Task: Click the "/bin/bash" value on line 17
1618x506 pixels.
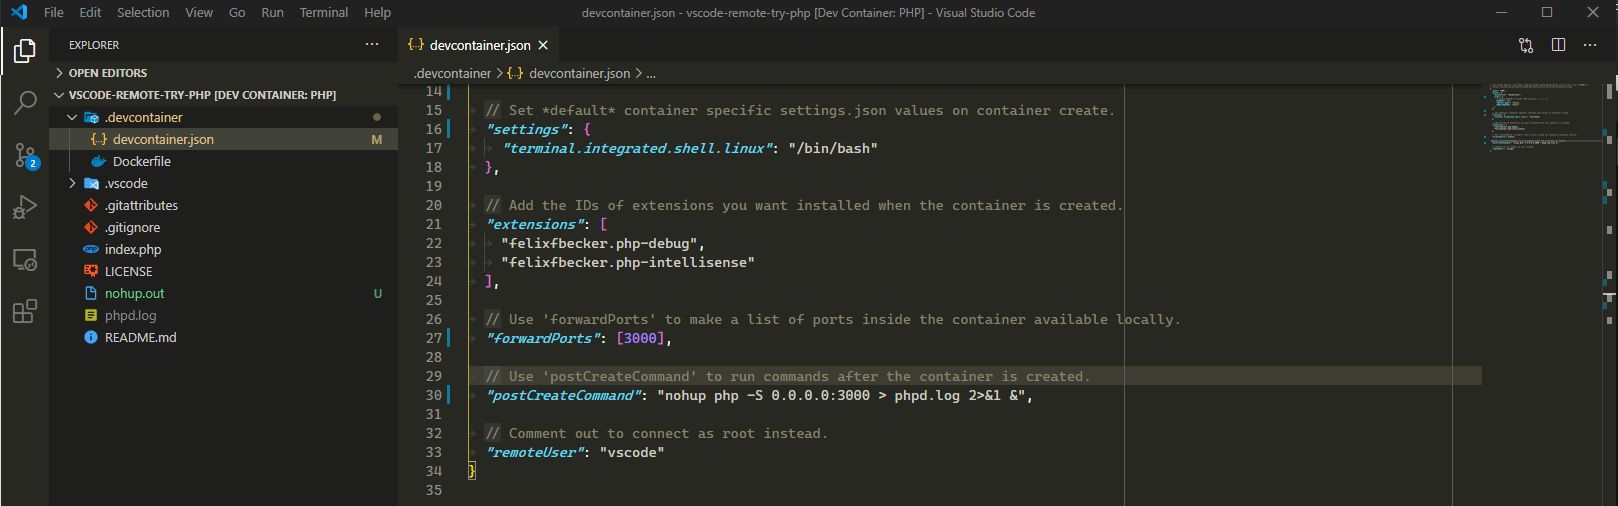Action: pyautogui.click(x=833, y=148)
